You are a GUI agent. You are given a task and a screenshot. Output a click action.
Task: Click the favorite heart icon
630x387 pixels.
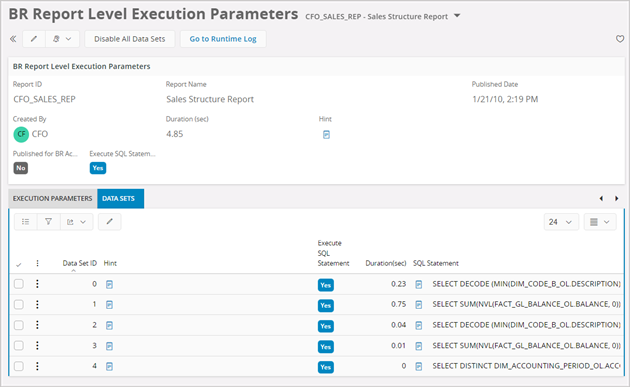620,39
